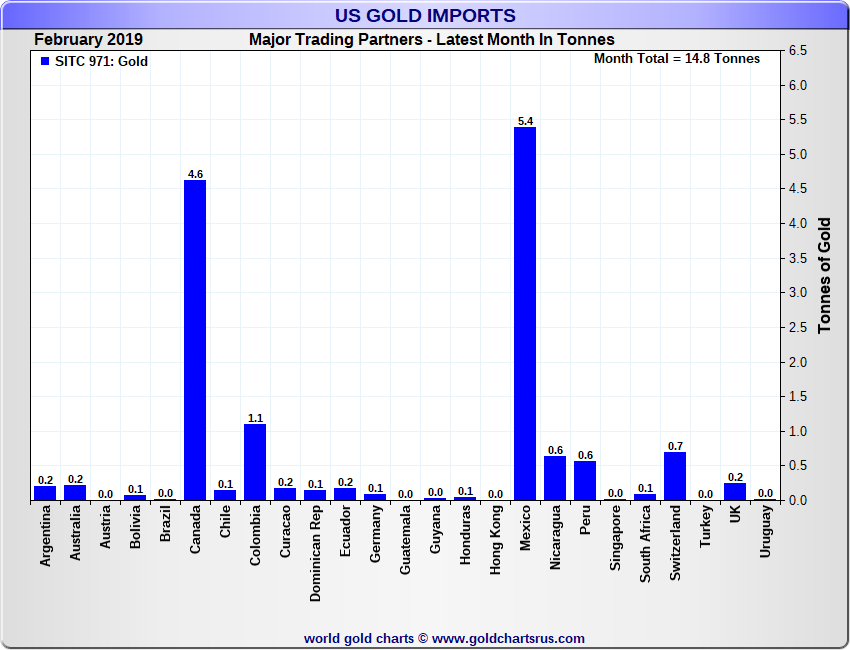
Task: Click the Tonnes of Gold axis title
Action: [x=825, y=275]
